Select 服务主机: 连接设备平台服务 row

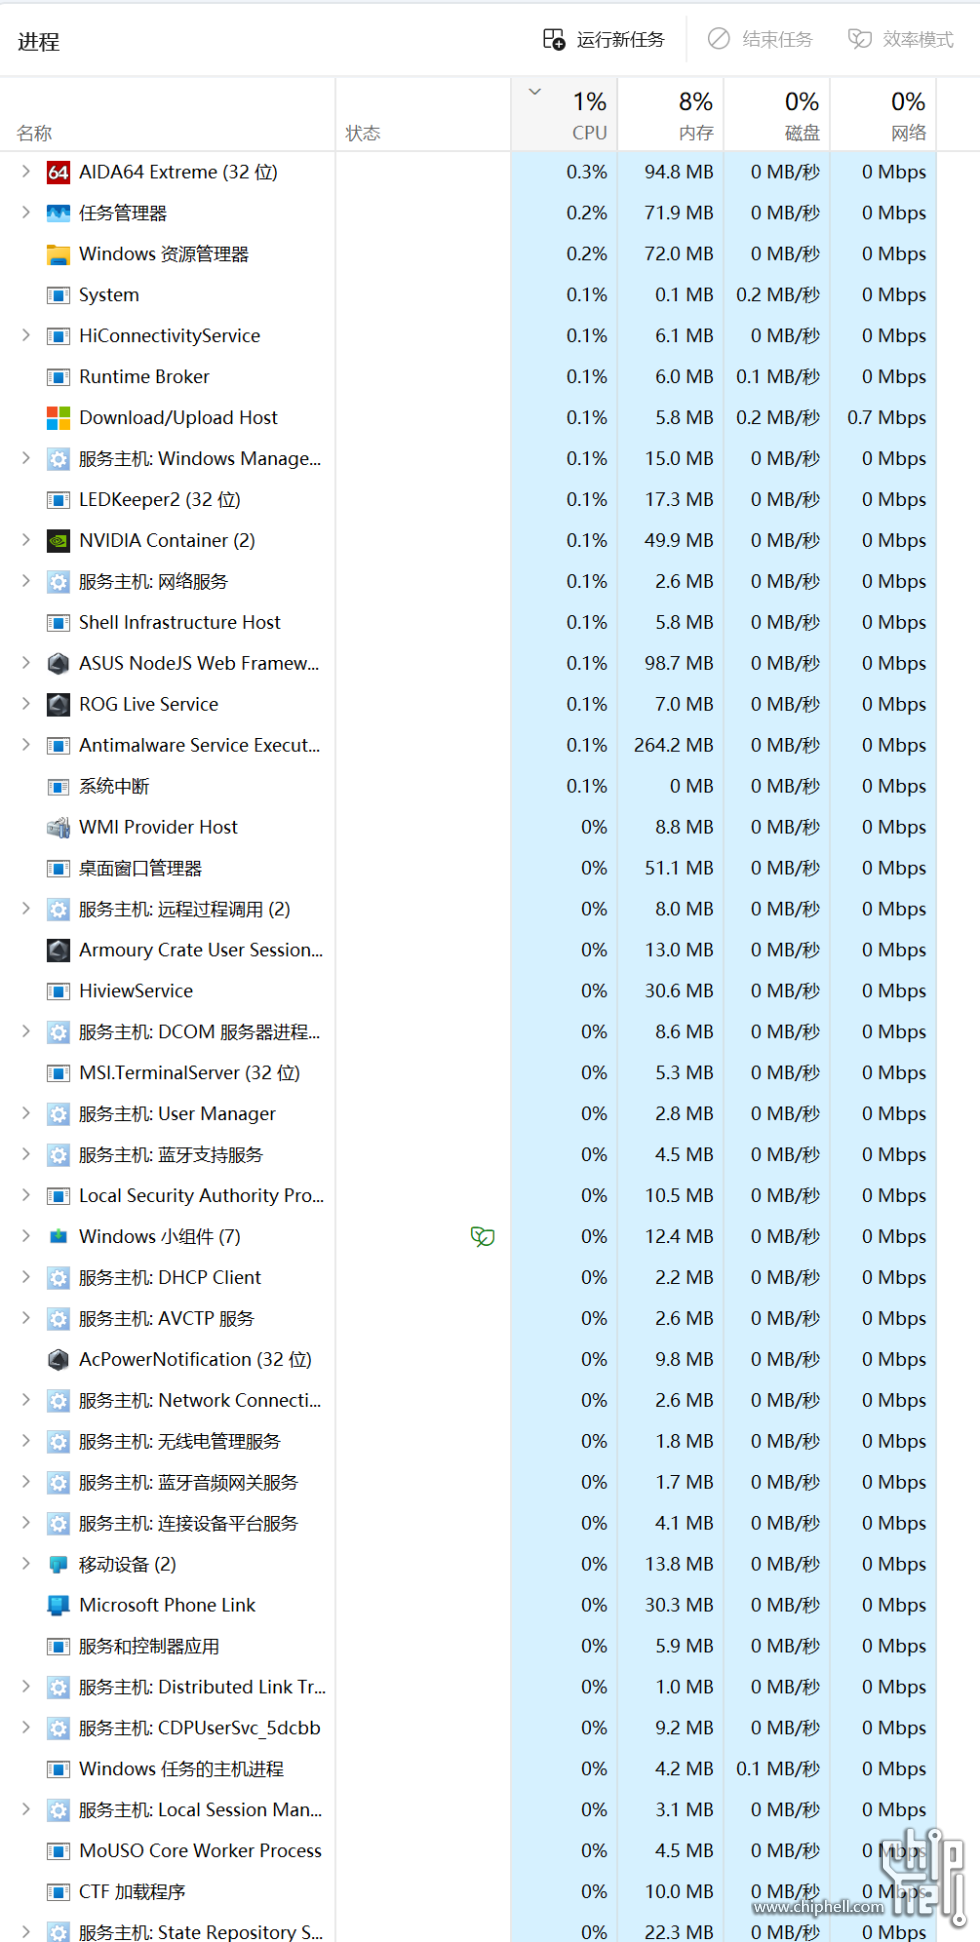(468, 1524)
